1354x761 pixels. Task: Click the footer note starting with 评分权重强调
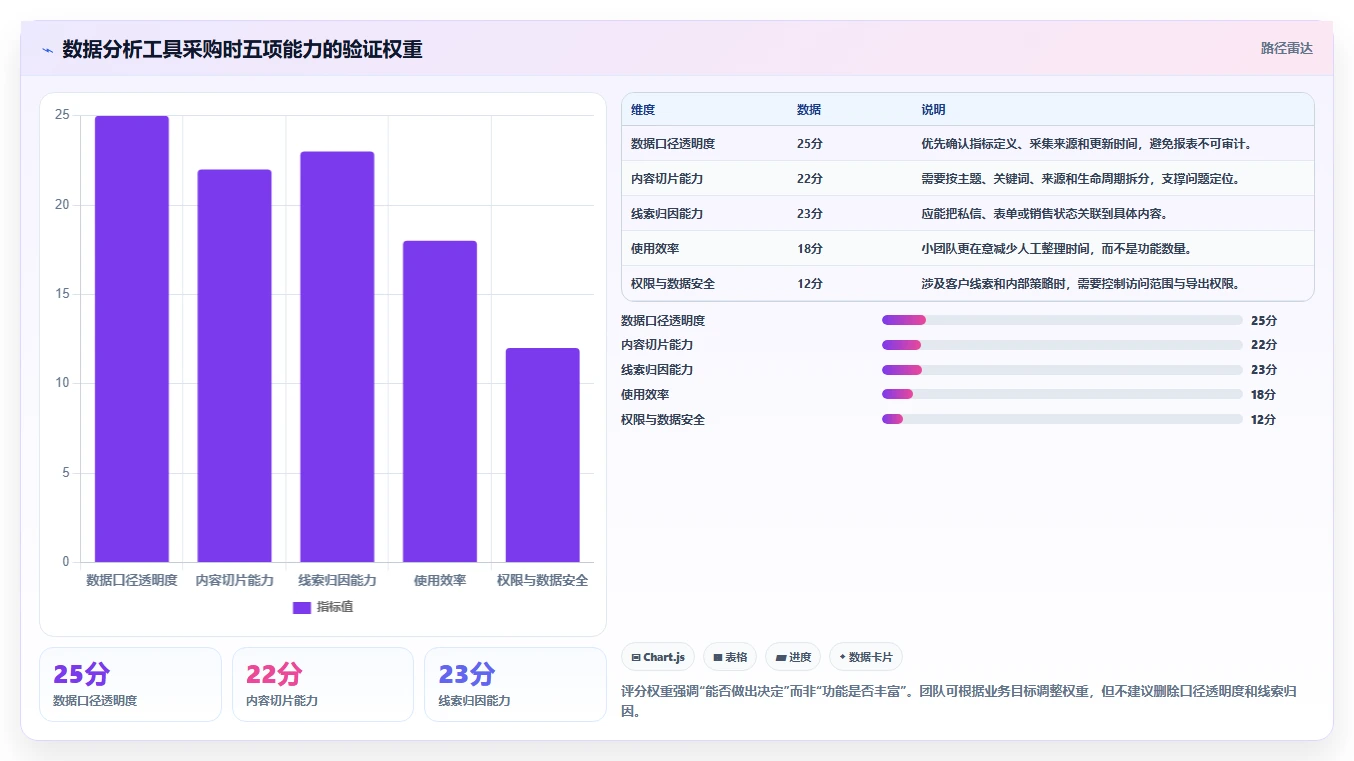click(x=959, y=701)
